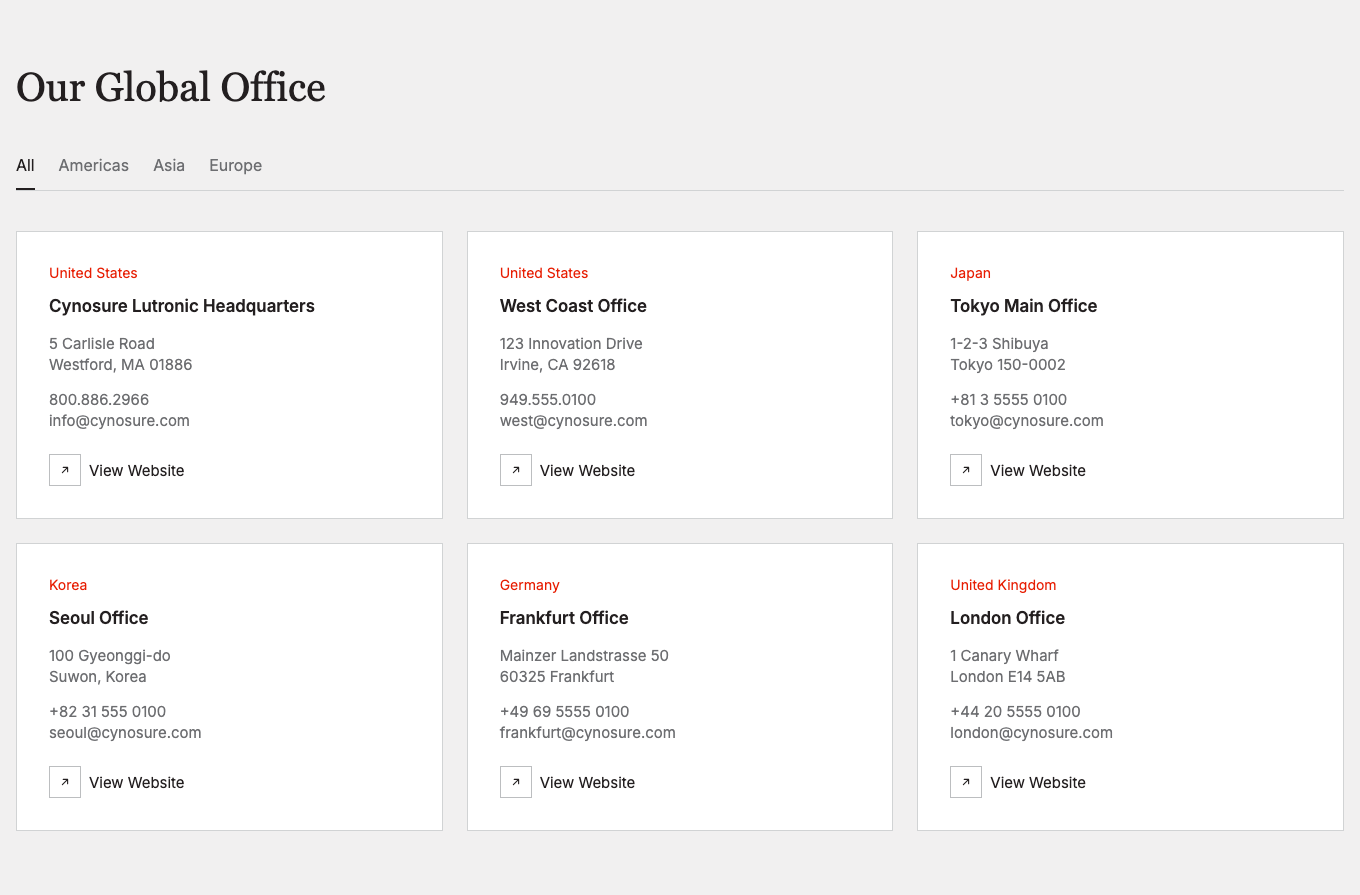Click the 1-2-3 Shibuya address line

[999, 344]
